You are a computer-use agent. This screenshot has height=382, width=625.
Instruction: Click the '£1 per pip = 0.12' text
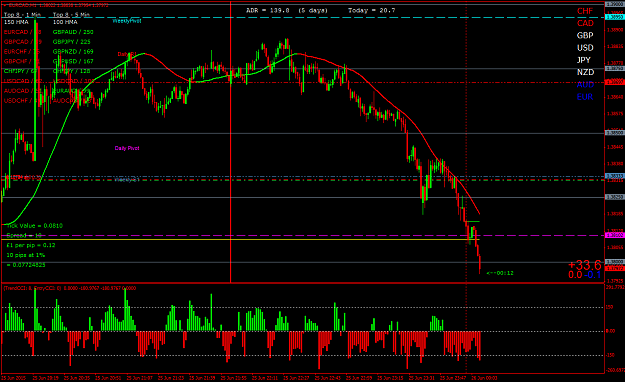coord(31,245)
